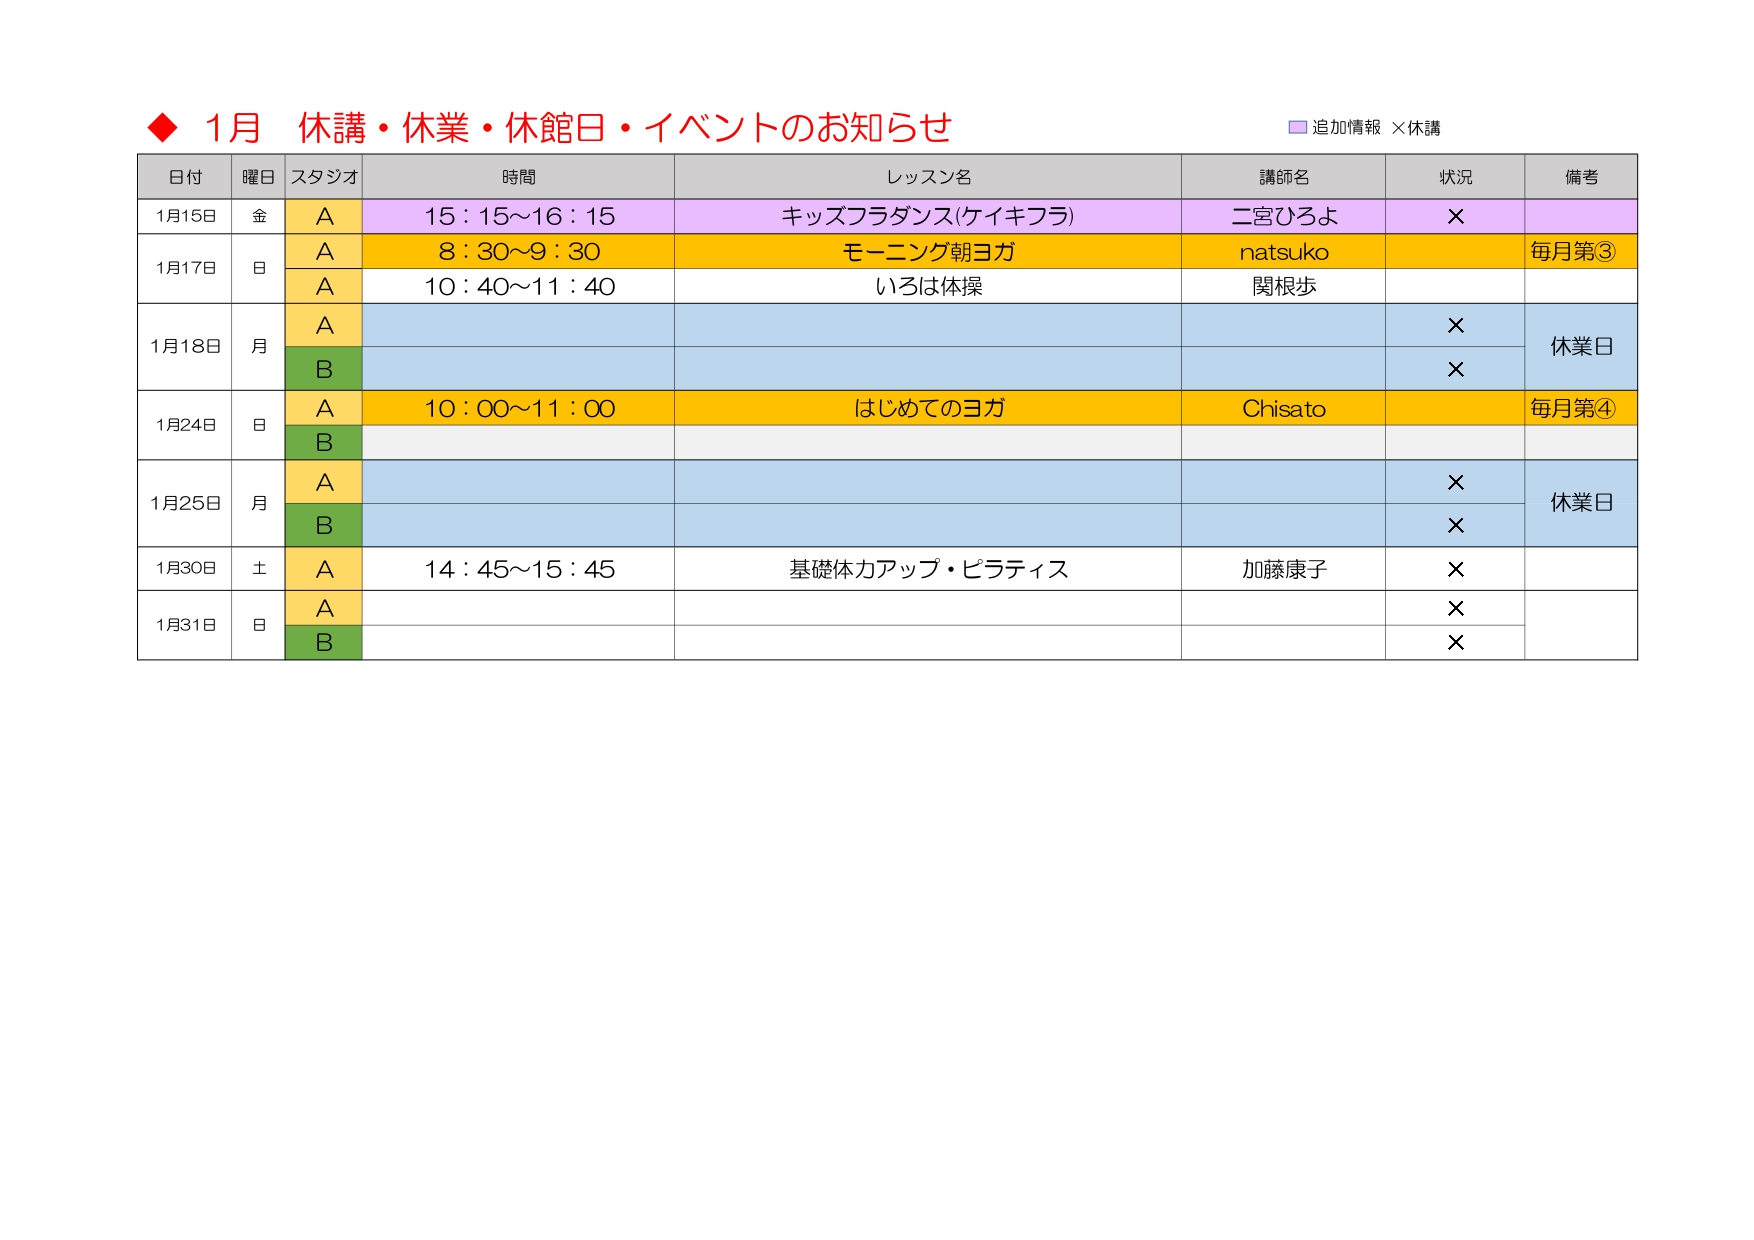This screenshot has width=1754, height=1240.
Task: Select lesson キッズフラダンス(ケイキフラ)
Action: pyautogui.click(x=928, y=216)
